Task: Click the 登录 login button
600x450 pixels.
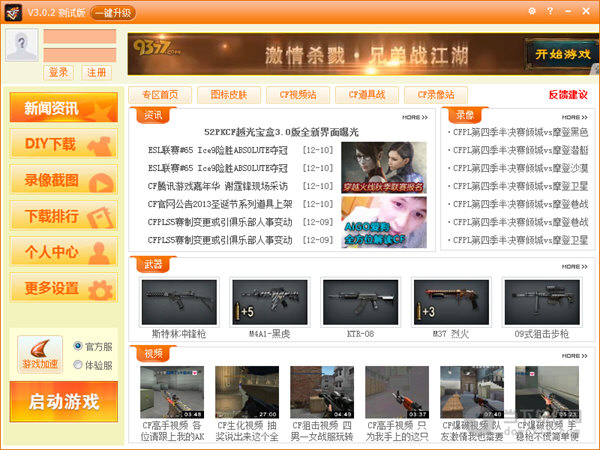Action: (59, 72)
